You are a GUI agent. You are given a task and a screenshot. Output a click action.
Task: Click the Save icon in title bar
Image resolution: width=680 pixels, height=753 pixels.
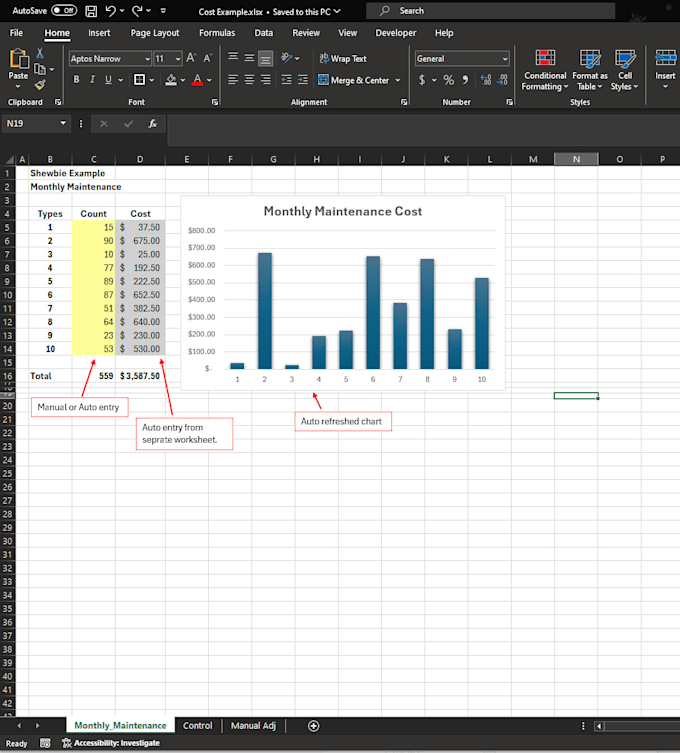click(91, 11)
